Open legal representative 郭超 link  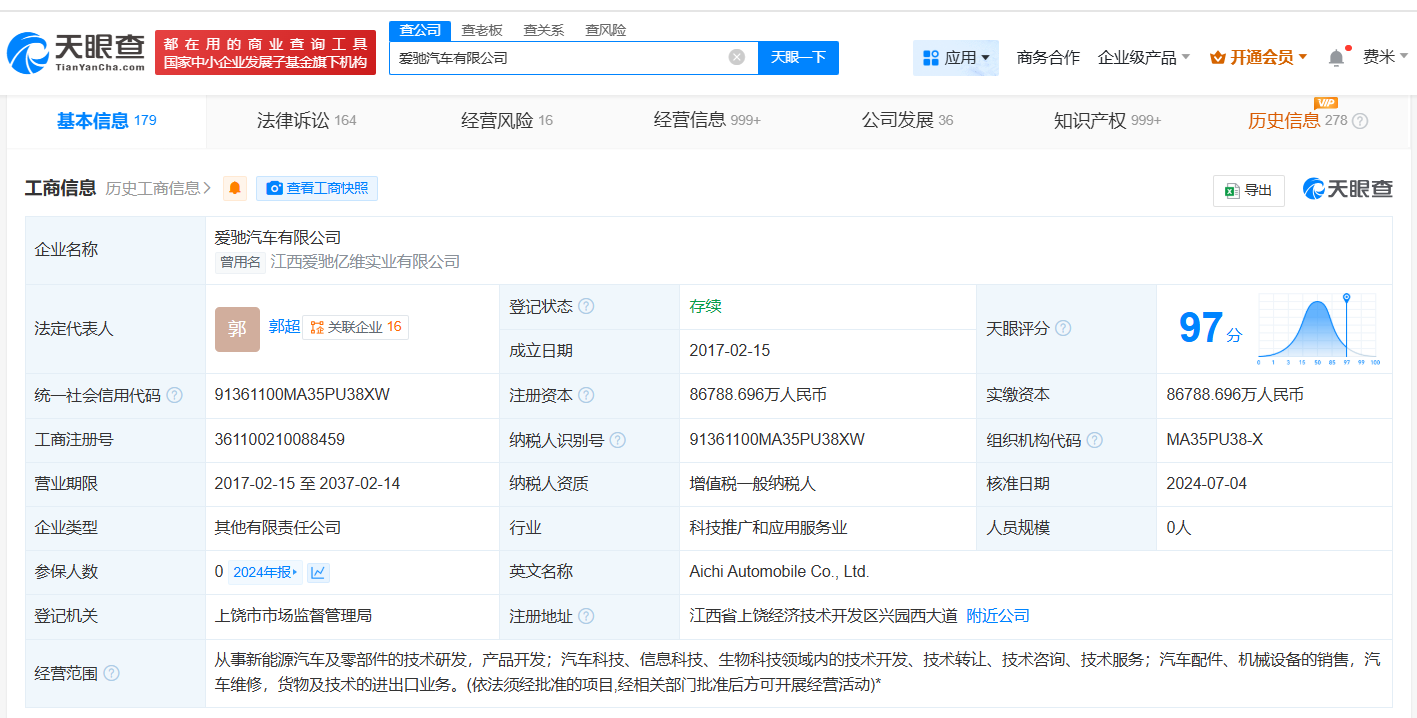point(284,326)
